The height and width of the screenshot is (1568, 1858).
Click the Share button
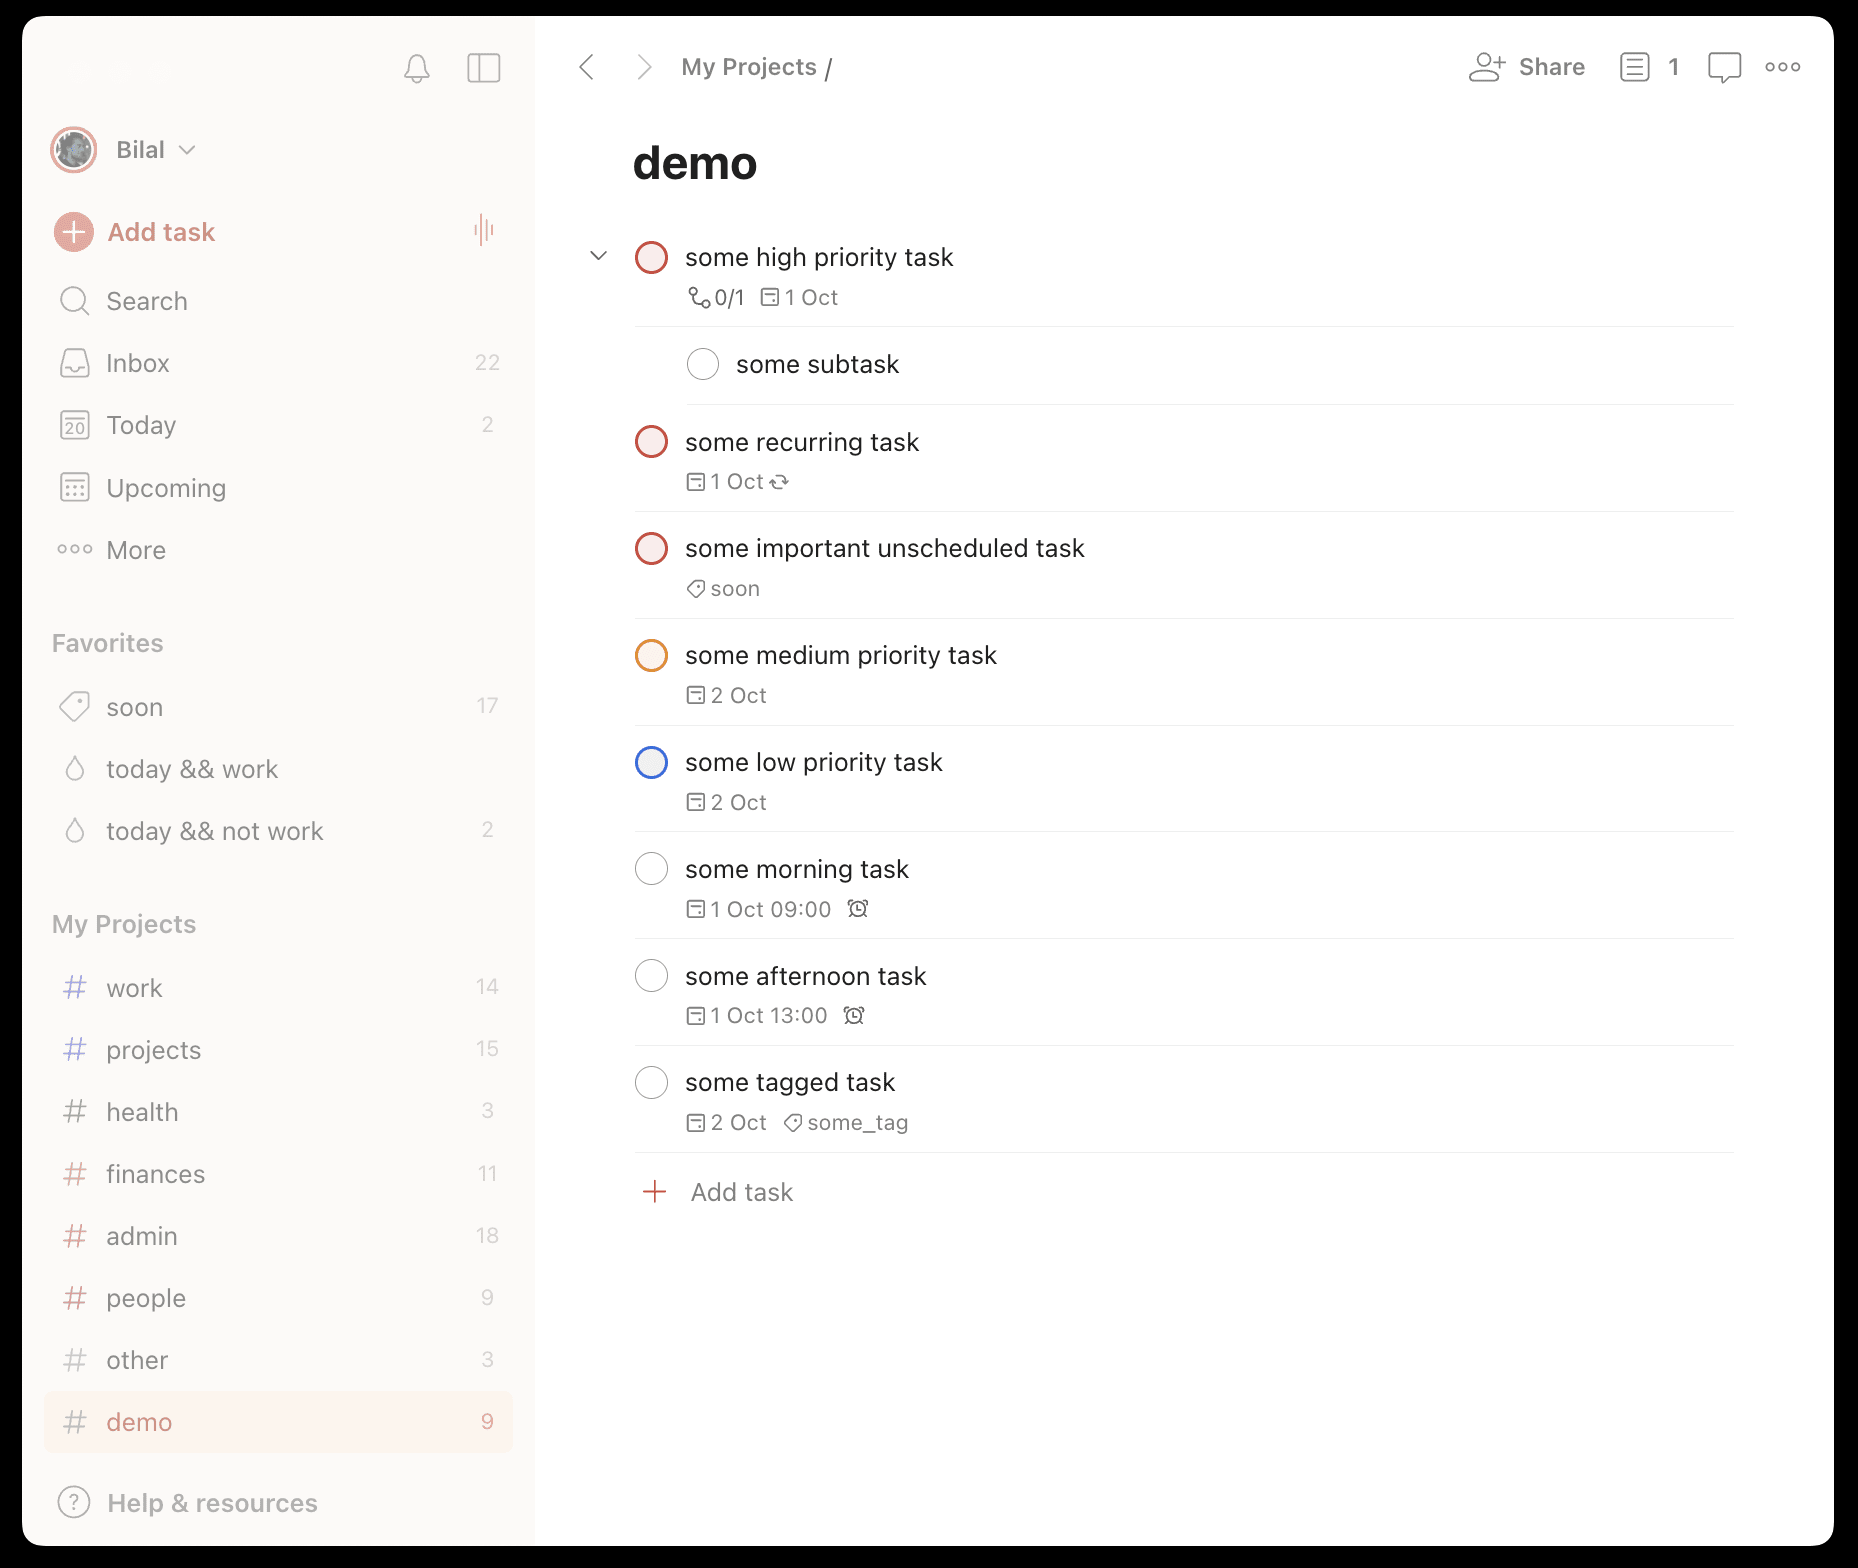pos(1527,67)
